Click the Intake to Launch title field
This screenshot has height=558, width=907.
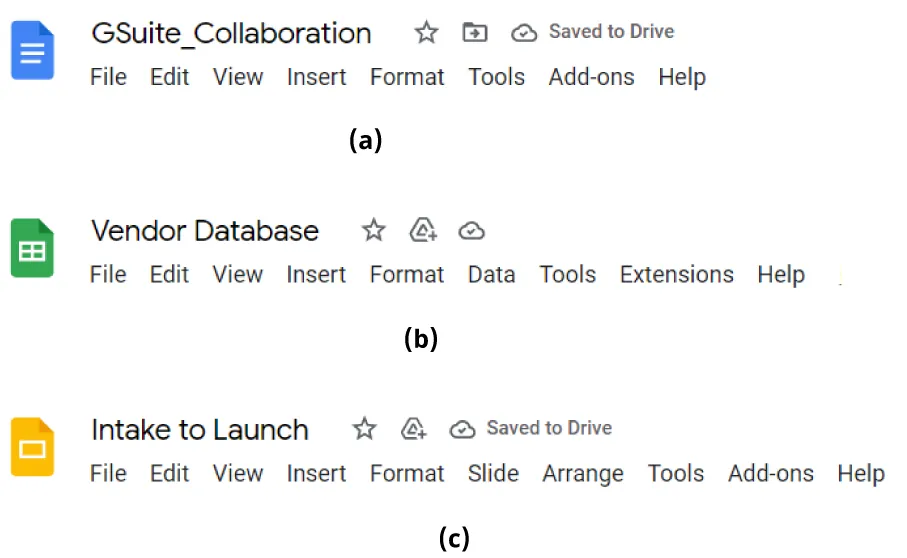[x=199, y=430]
